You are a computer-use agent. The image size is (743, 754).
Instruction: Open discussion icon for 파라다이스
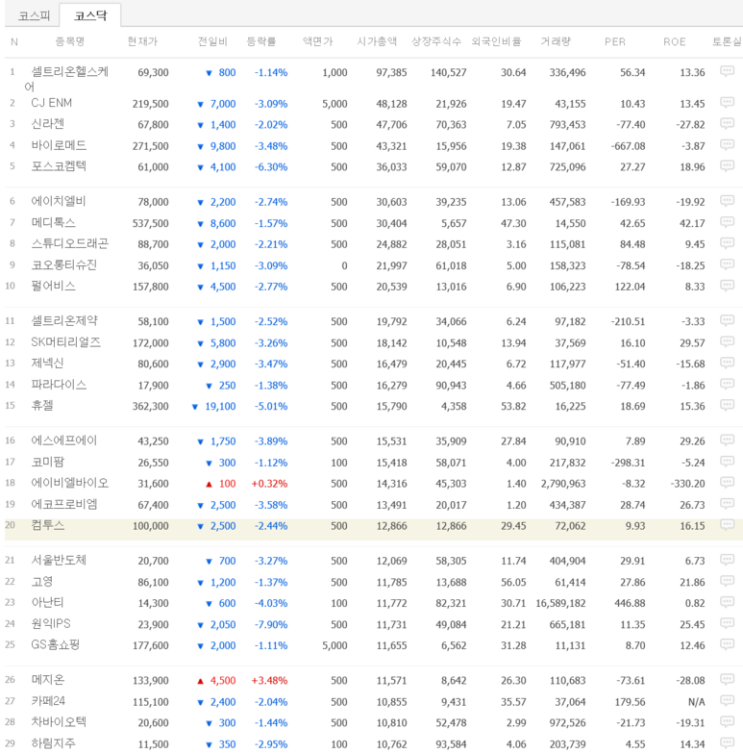727,384
